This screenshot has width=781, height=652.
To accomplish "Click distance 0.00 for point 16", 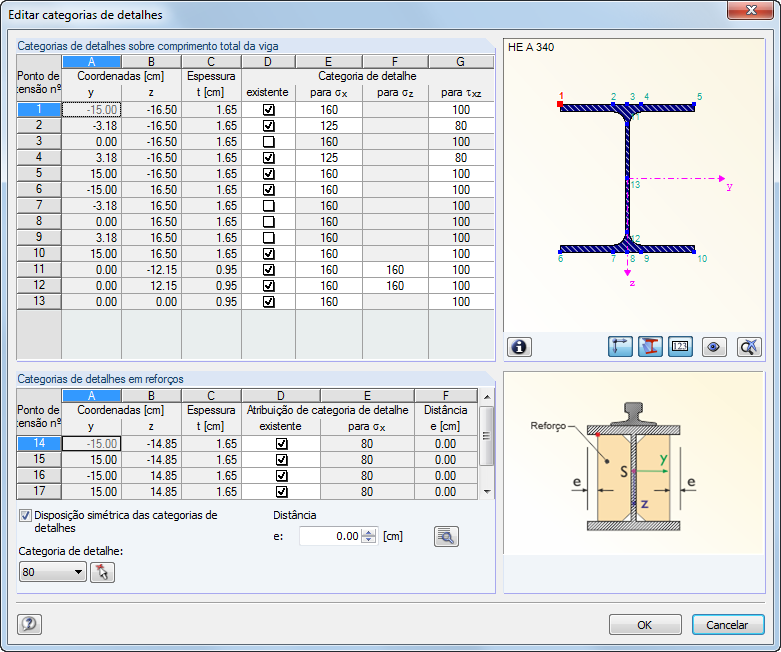I will [x=445, y=475].
